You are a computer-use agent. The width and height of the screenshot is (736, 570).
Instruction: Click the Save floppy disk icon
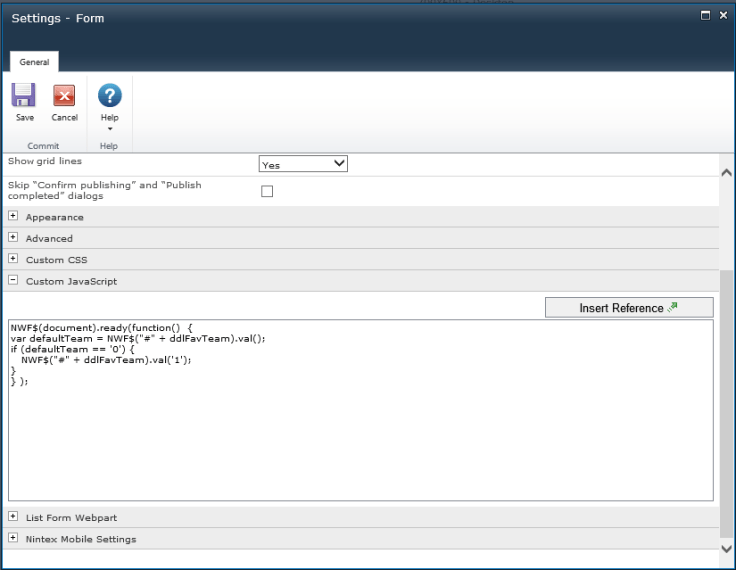click(x=24, y=96)
